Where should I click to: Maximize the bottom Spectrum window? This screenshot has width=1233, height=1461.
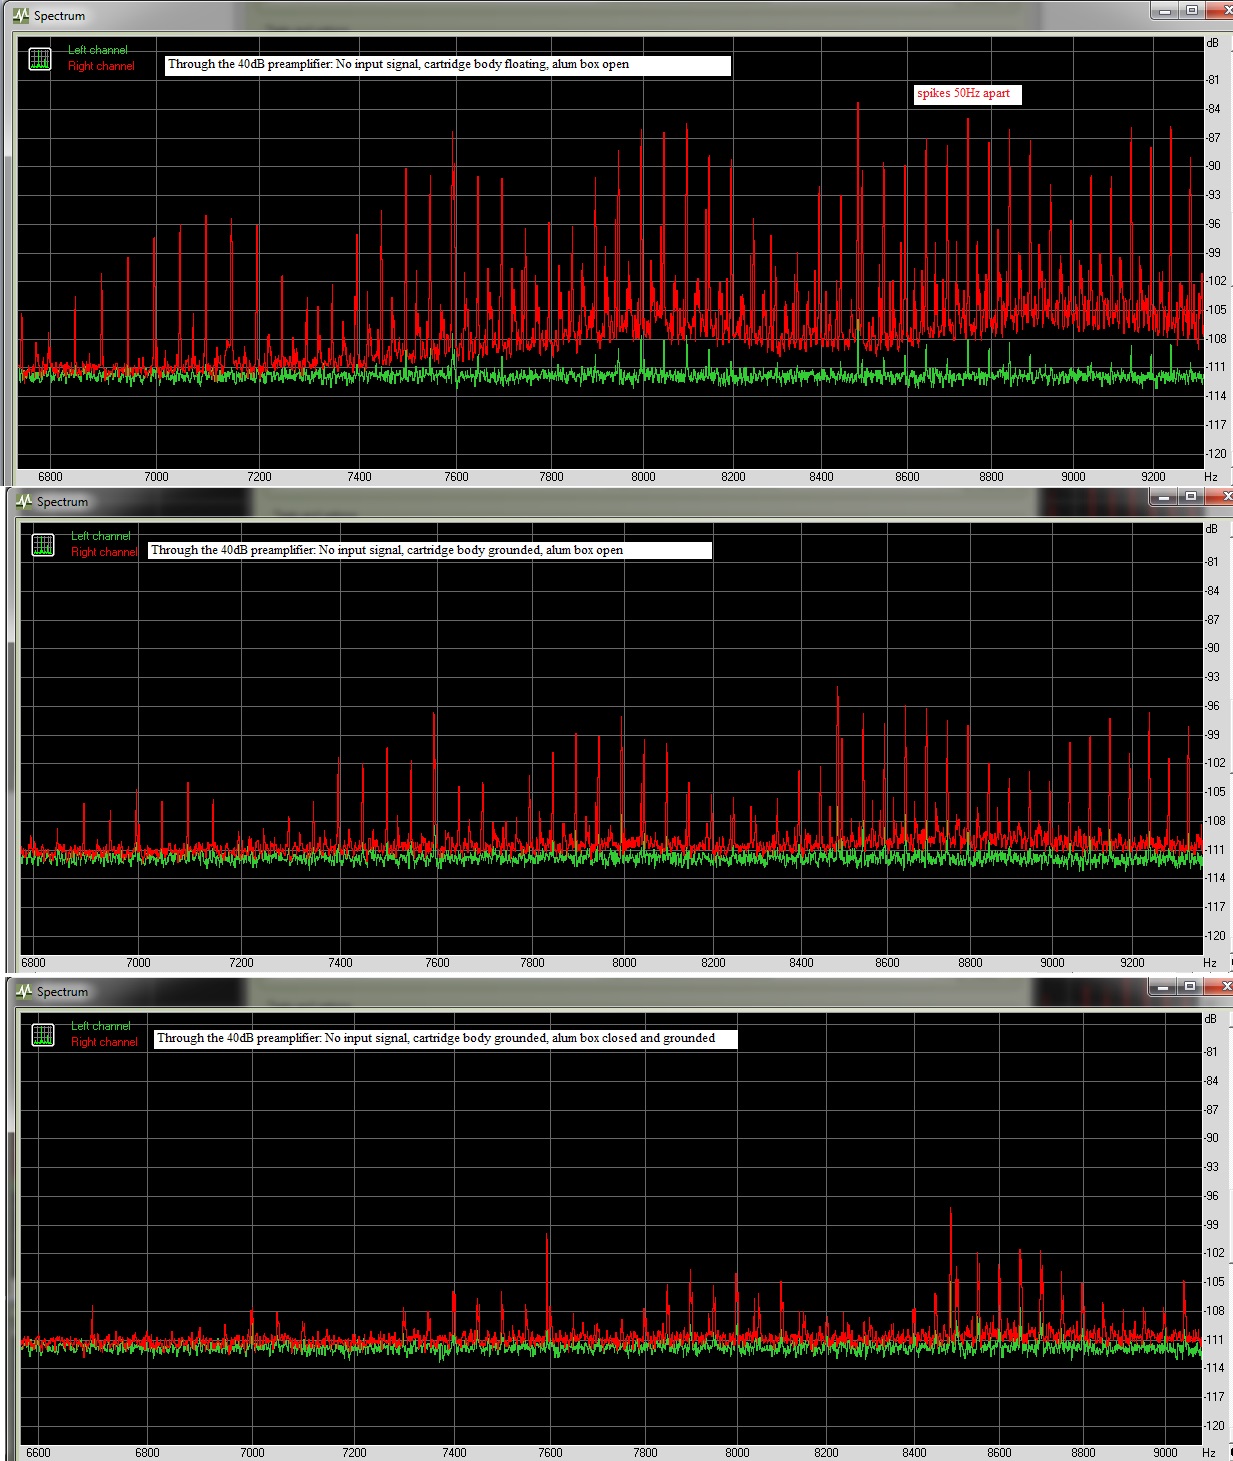(x=1190, y=986)
